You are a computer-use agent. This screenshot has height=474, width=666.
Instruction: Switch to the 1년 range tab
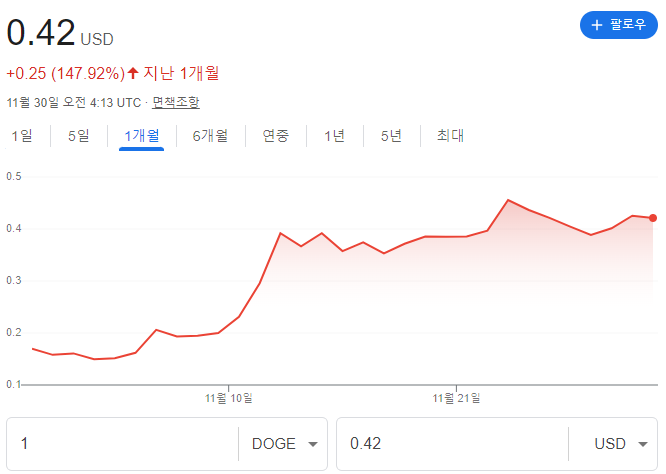pos(335,136)
